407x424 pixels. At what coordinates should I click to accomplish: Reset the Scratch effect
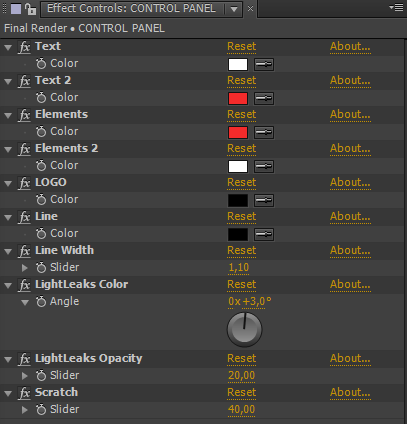coord(242,392)
